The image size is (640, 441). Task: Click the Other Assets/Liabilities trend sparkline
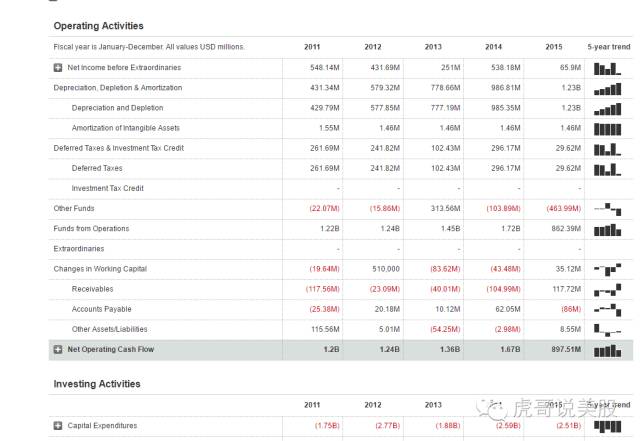tap(607, 329)
